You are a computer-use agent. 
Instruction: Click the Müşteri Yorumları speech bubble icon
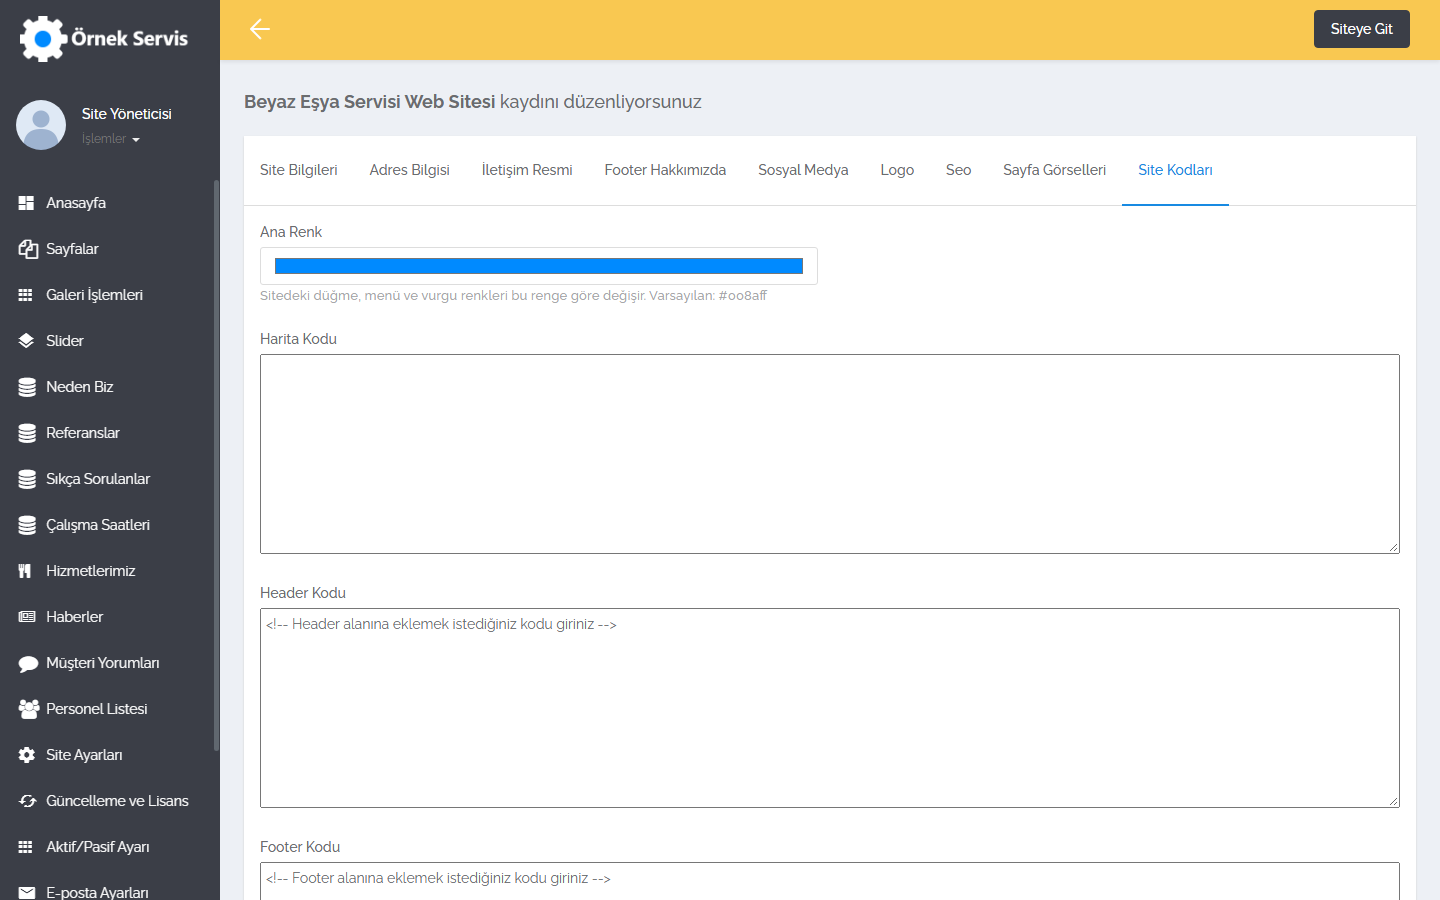[28, 663]
